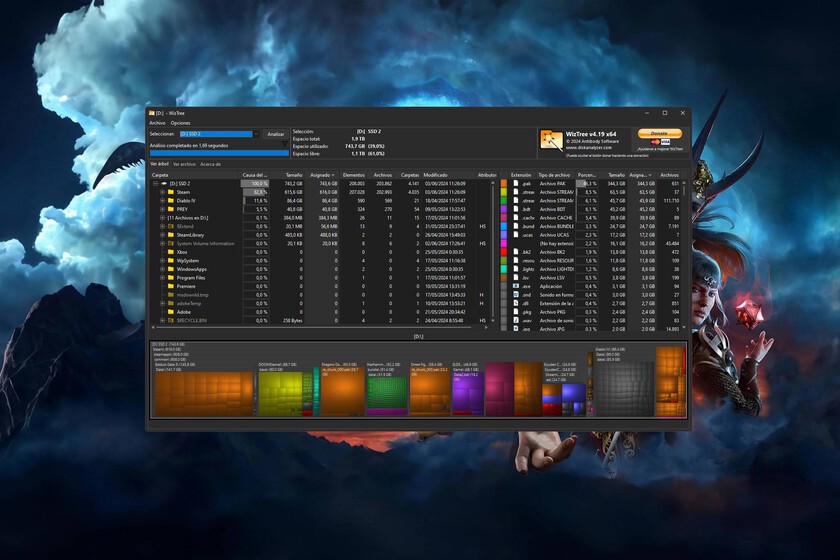Viewport: 840px width, 560px height.
Task: Expand the SteamLibrary folder
Action: (163, 235)
